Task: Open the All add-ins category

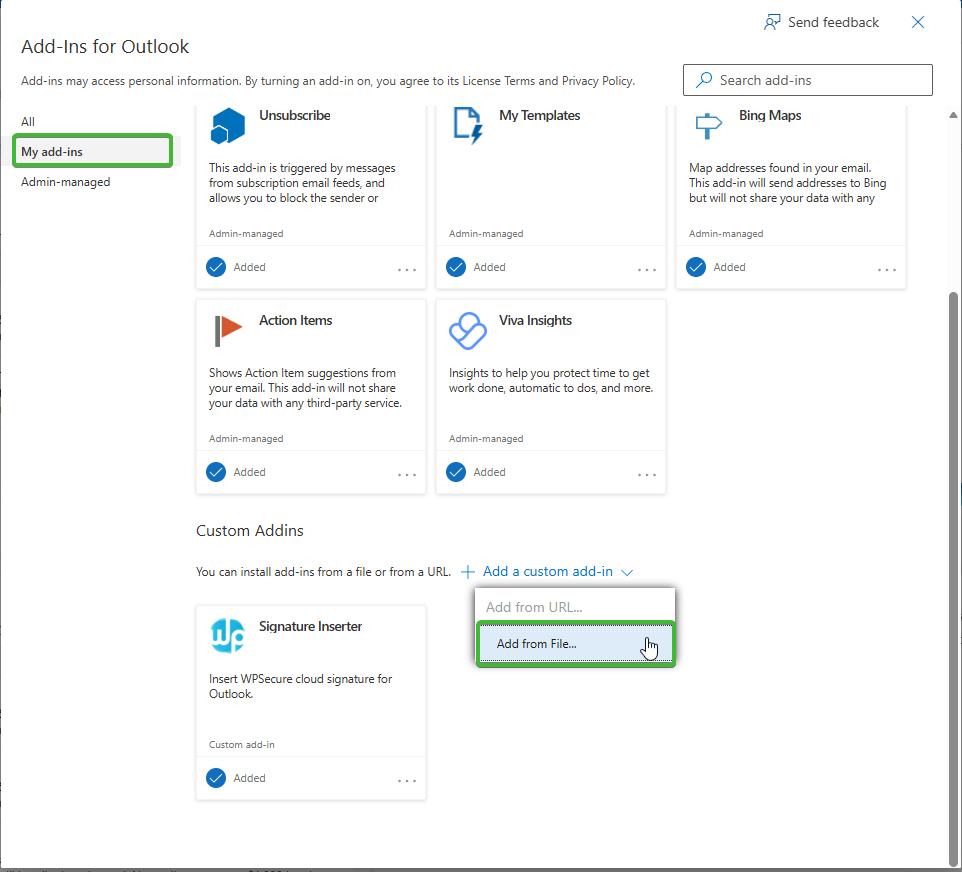Action: click(28, 122)
